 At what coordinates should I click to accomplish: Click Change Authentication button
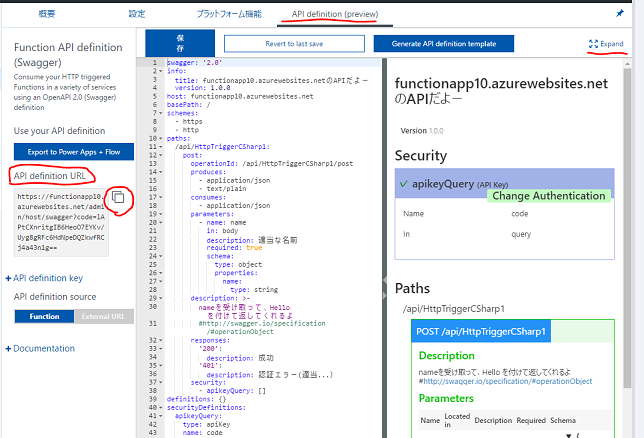point(549,196)
